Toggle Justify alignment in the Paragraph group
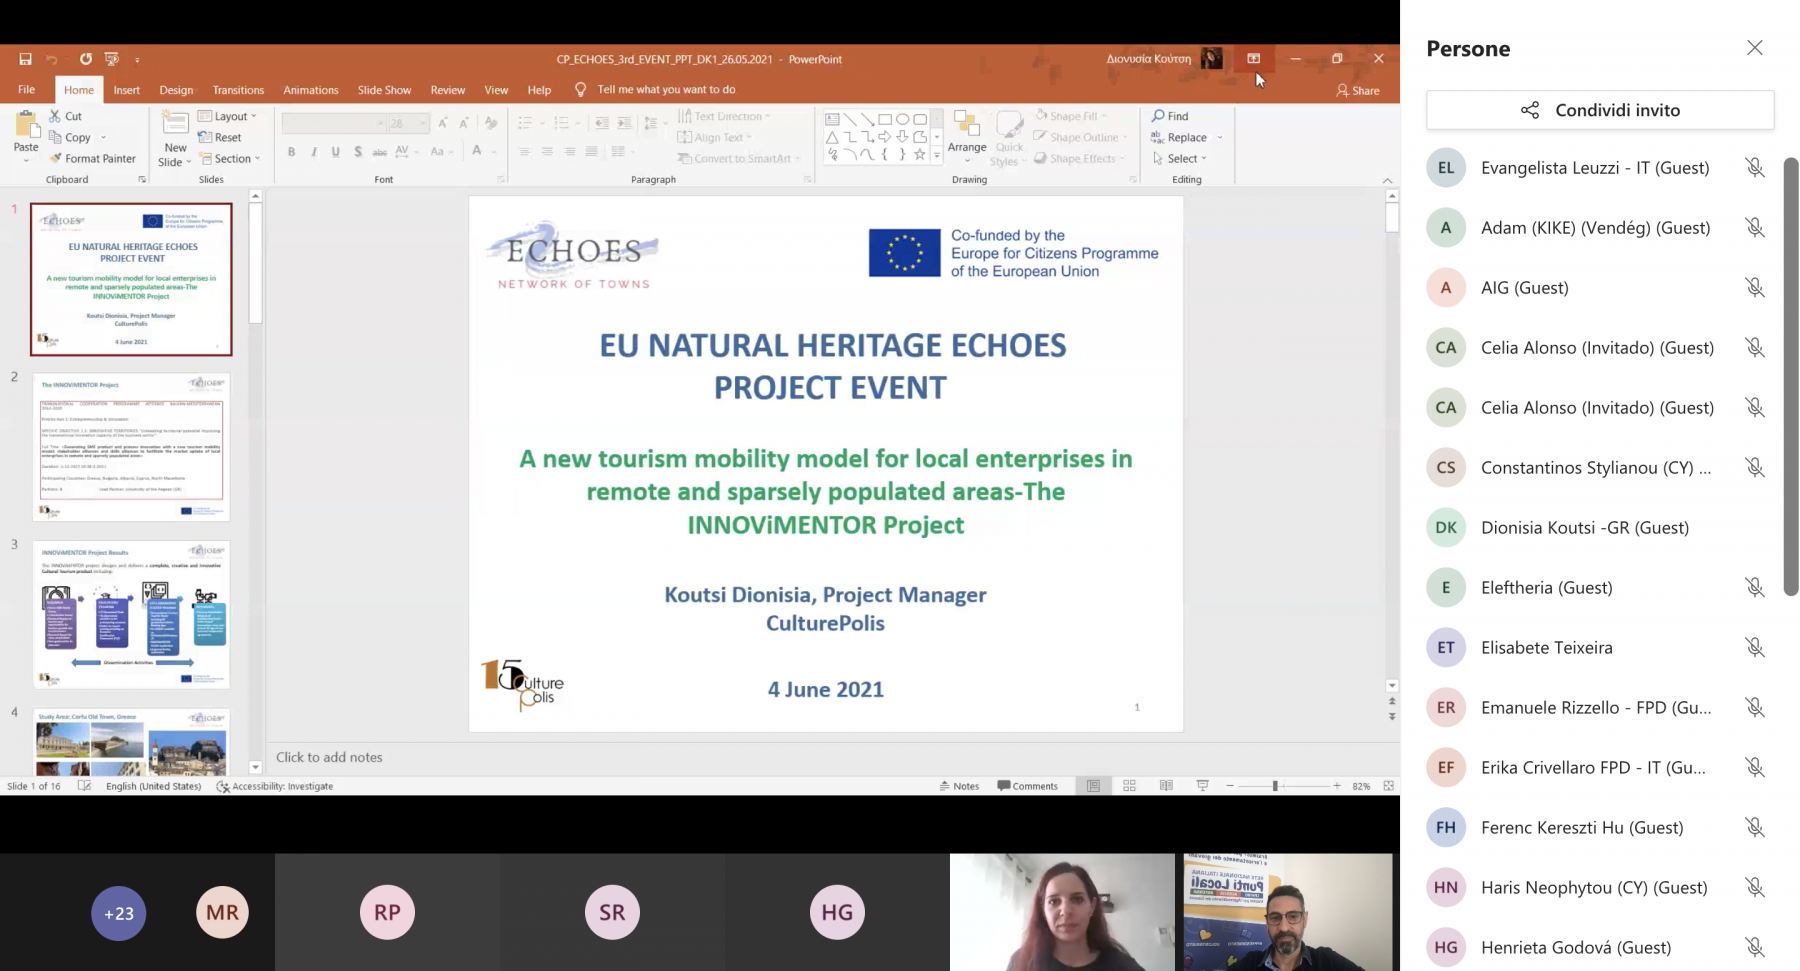The width and height of the screenshot is (1800, 971). 592,152
